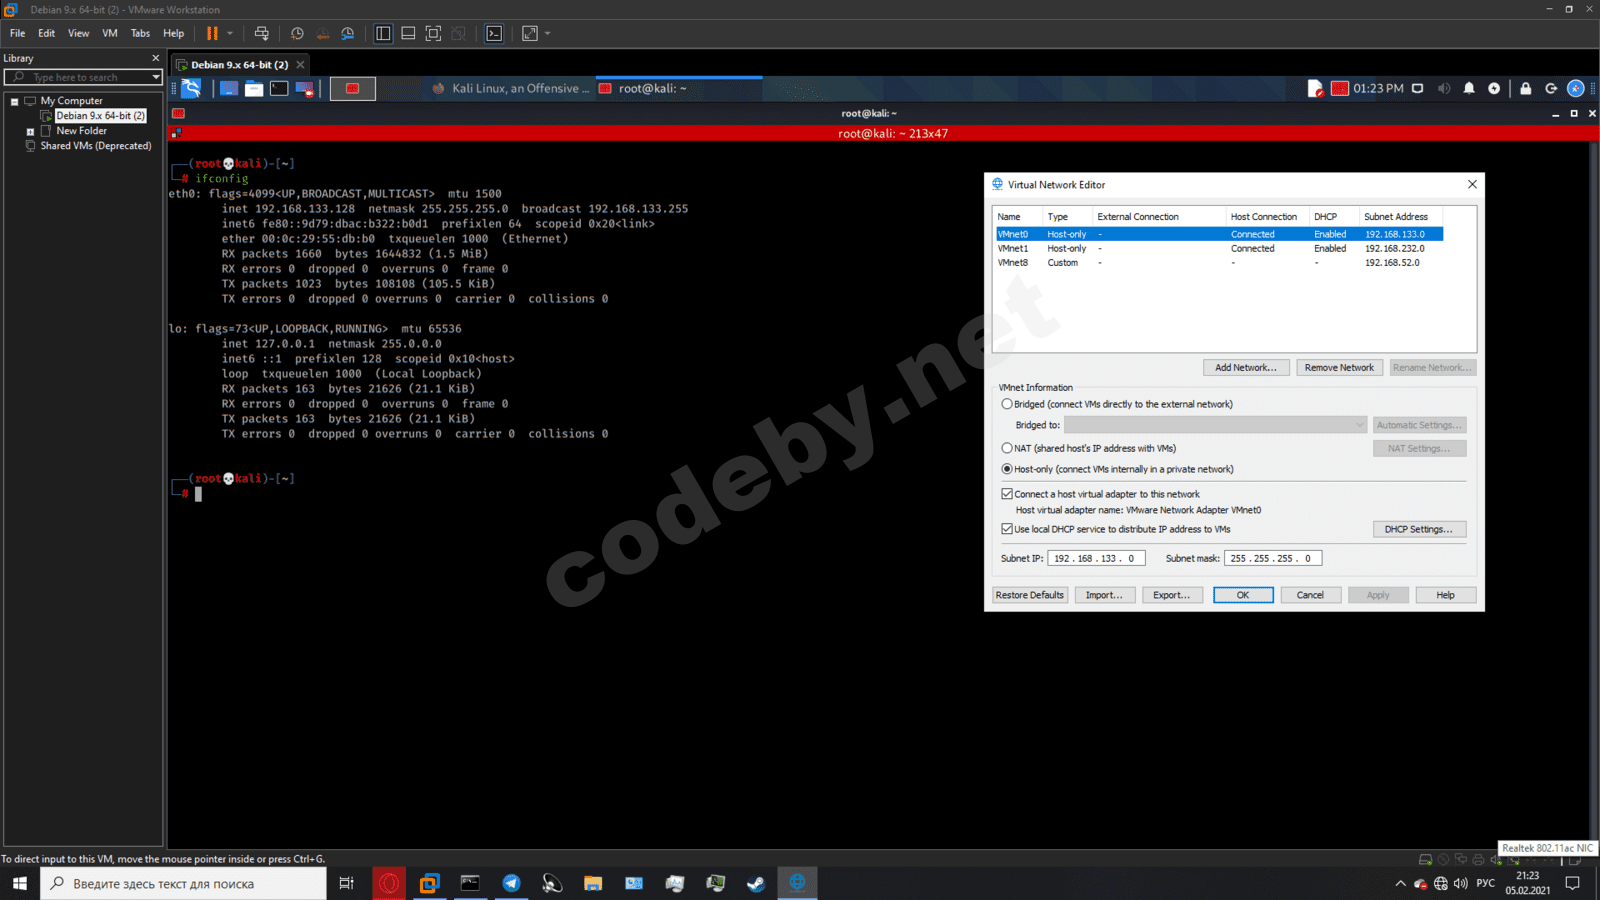The height and width of the screenshot is (900, 1600).
Task: Select VMnet8 row in network list
Action: (x=1219, y=263)
